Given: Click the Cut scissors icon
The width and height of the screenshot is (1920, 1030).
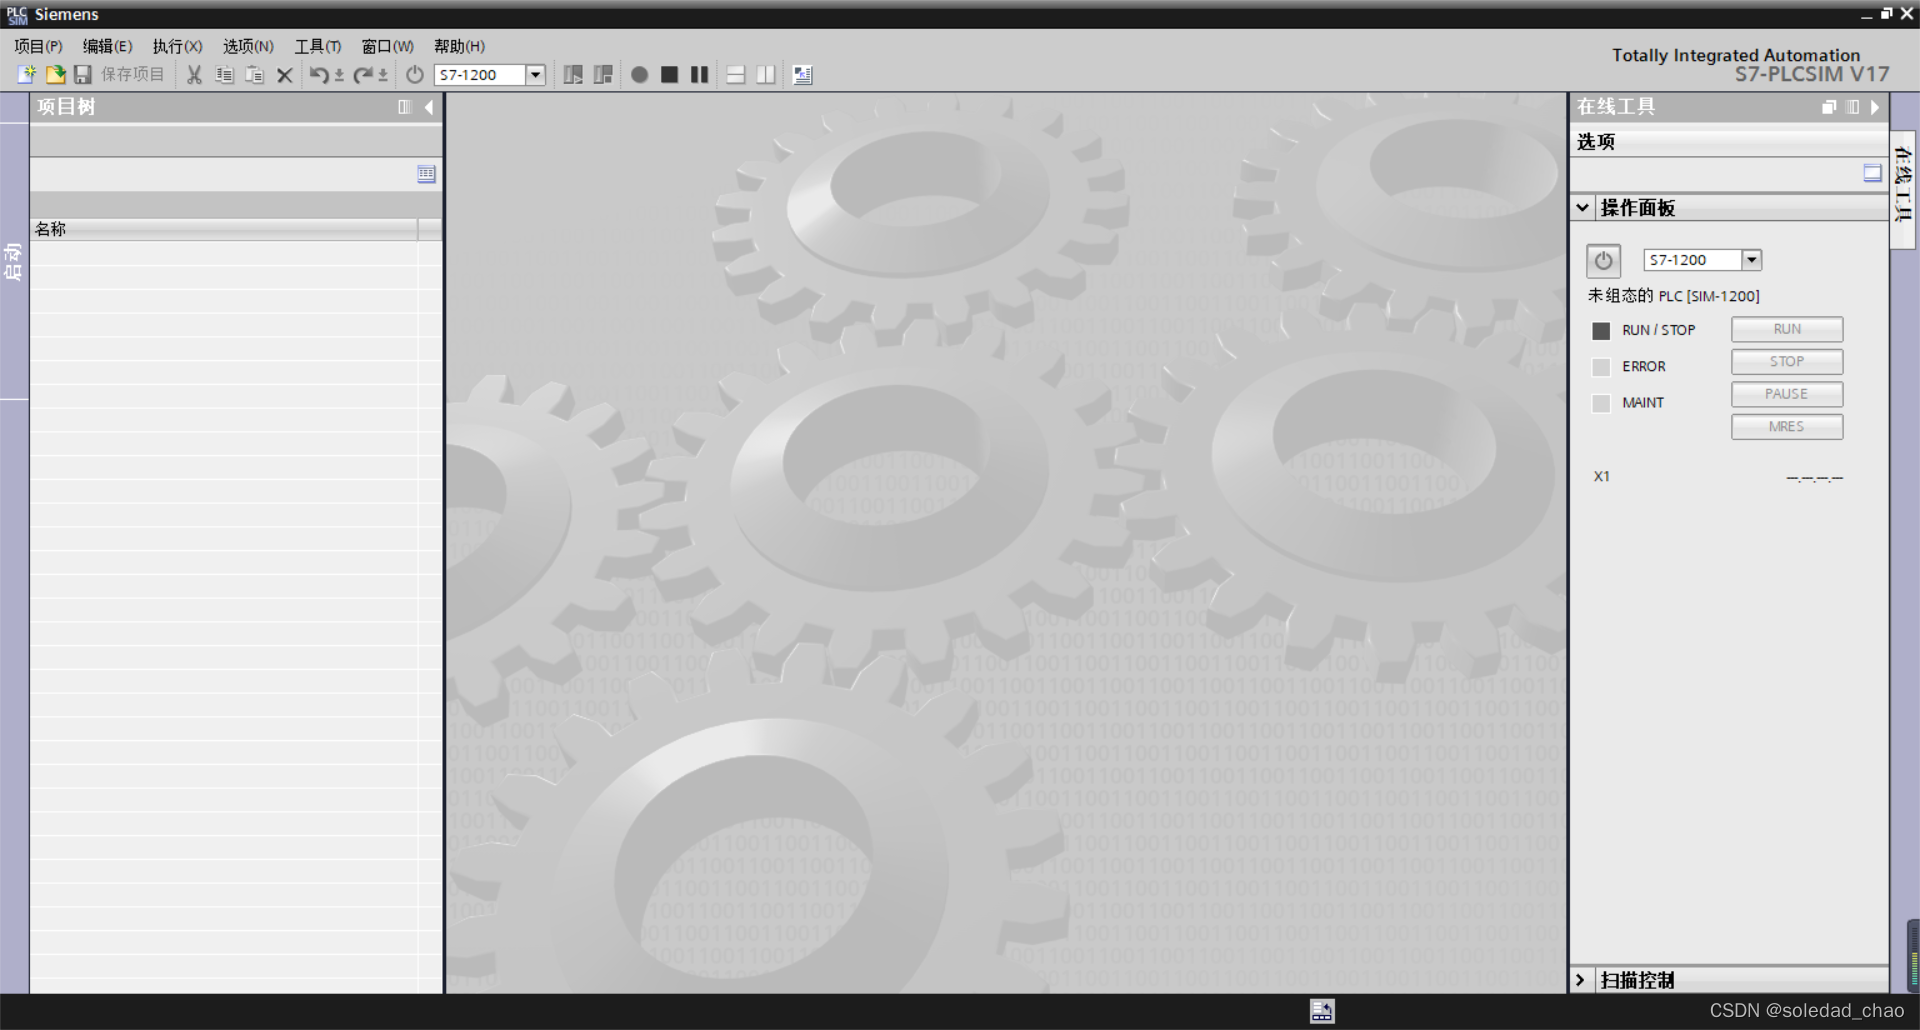Looking at the screenshot, I should tap(194, 75).
